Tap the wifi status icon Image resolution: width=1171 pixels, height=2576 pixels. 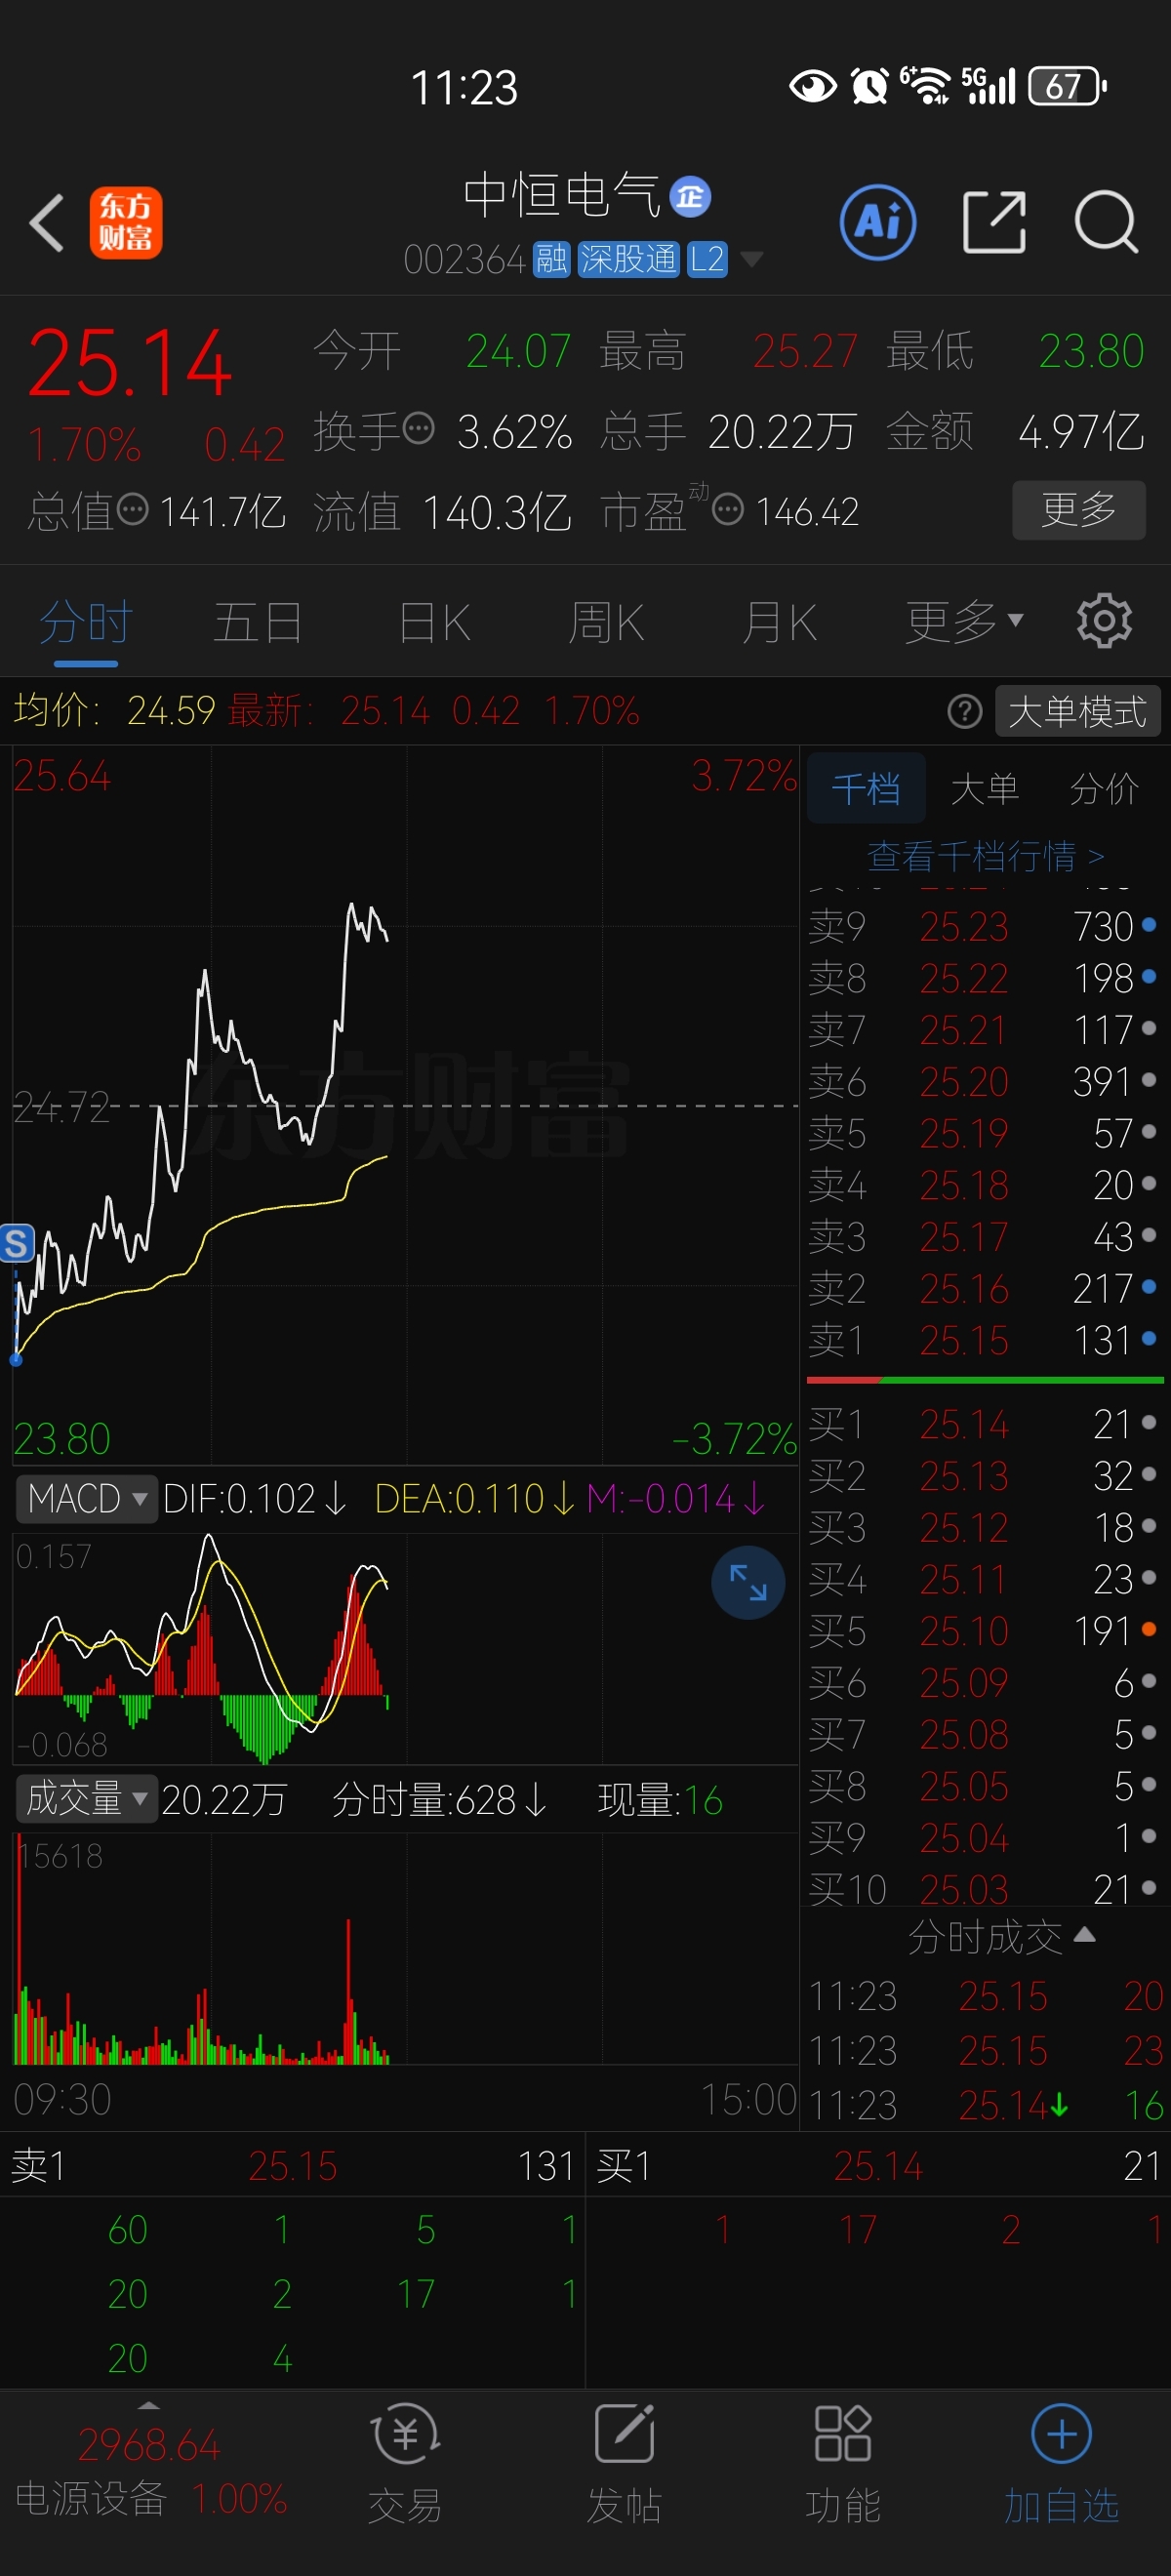click(926, 86)
